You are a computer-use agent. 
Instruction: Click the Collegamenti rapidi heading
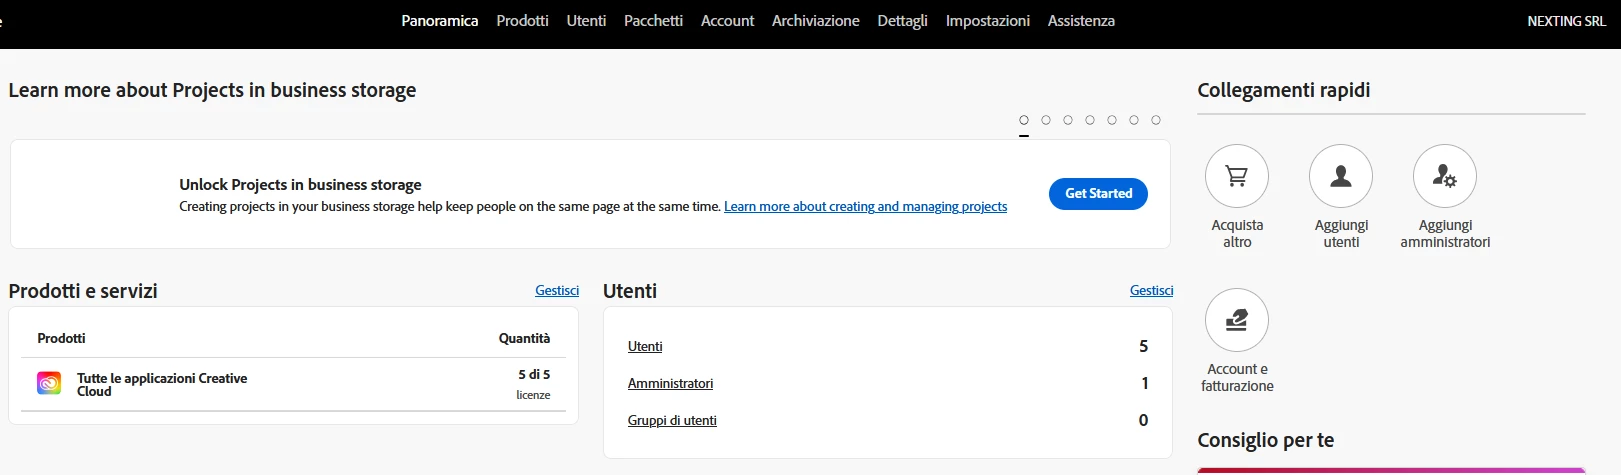(1283, 90)
